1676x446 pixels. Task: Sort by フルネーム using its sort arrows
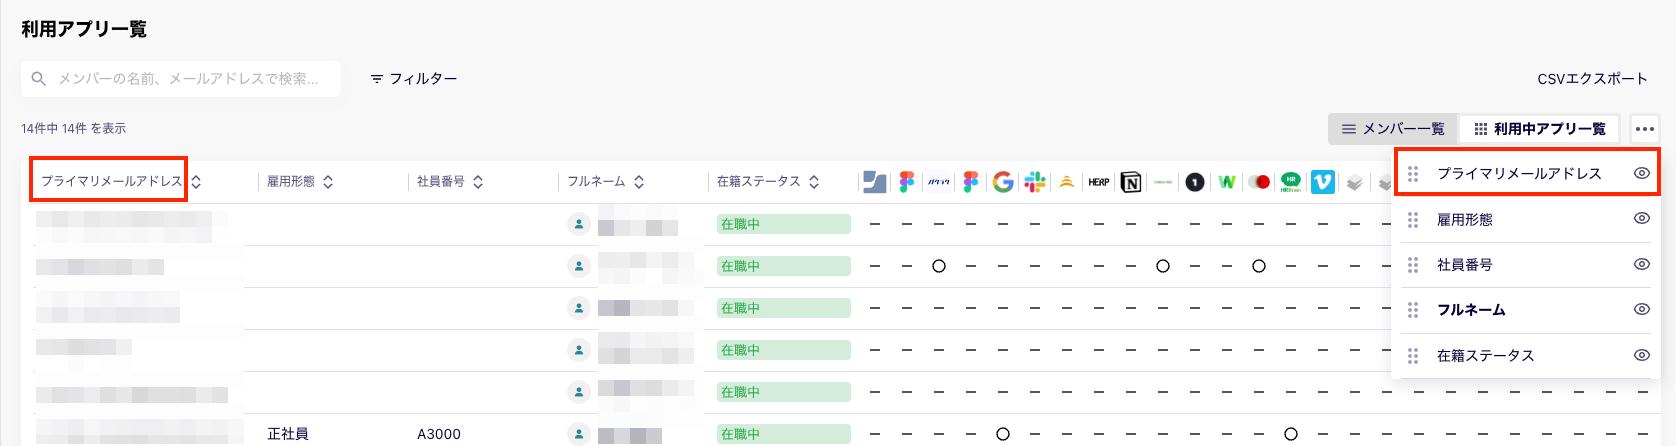coord(639,182)
